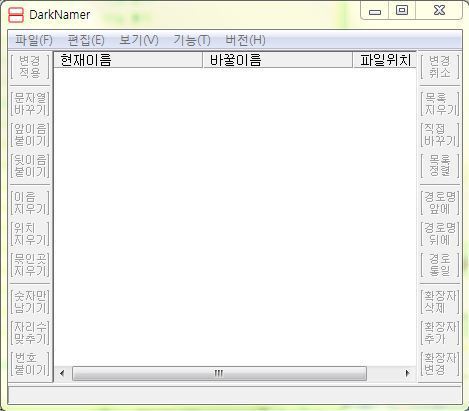Select the 위치 지우기 button
469x411 pixels.
30,234
